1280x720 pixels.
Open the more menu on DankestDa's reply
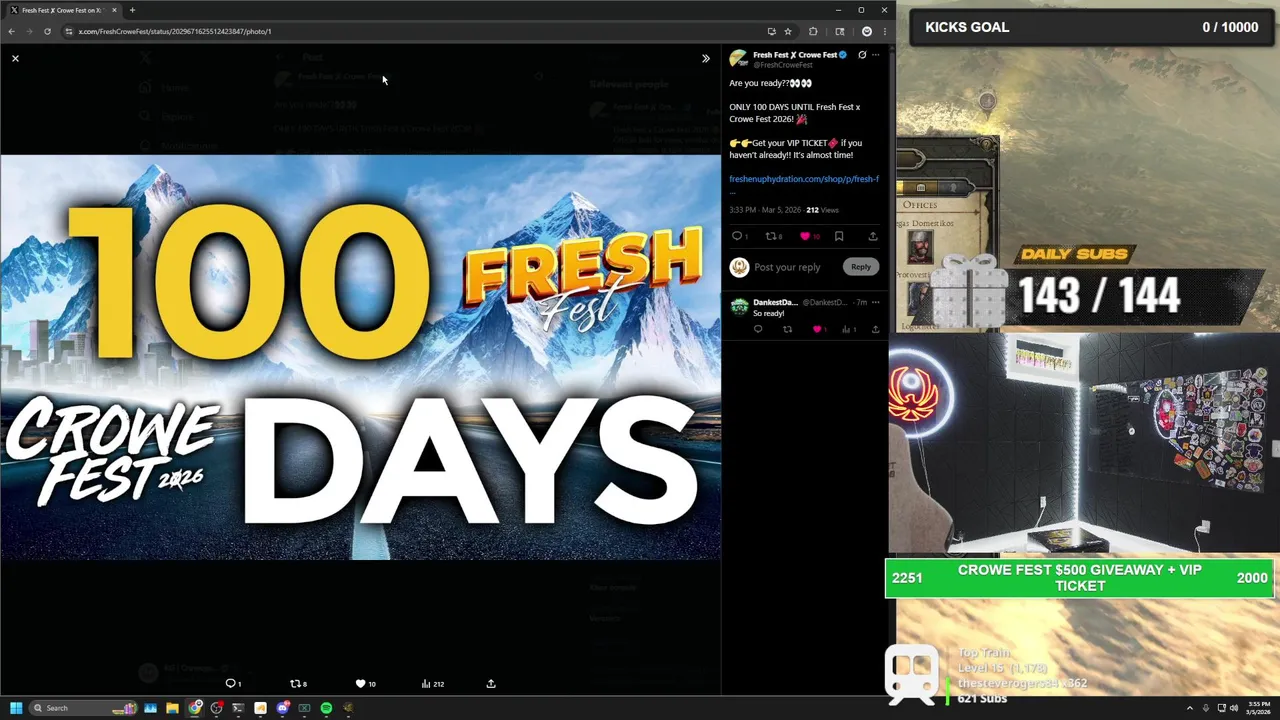tap(875, 302)
